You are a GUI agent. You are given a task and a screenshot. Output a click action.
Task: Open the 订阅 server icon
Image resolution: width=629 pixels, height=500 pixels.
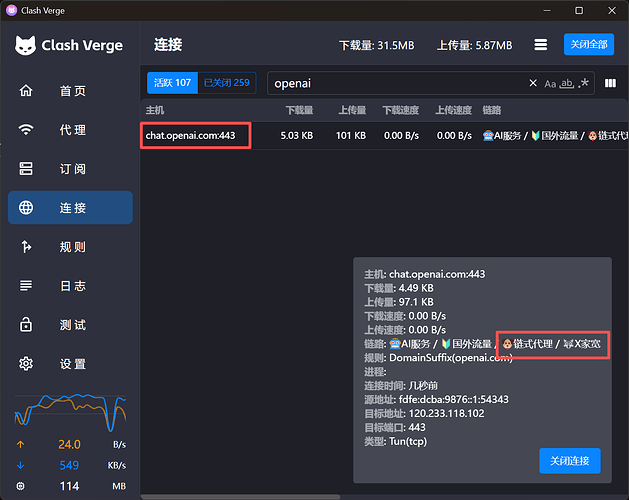coord(26,168)
